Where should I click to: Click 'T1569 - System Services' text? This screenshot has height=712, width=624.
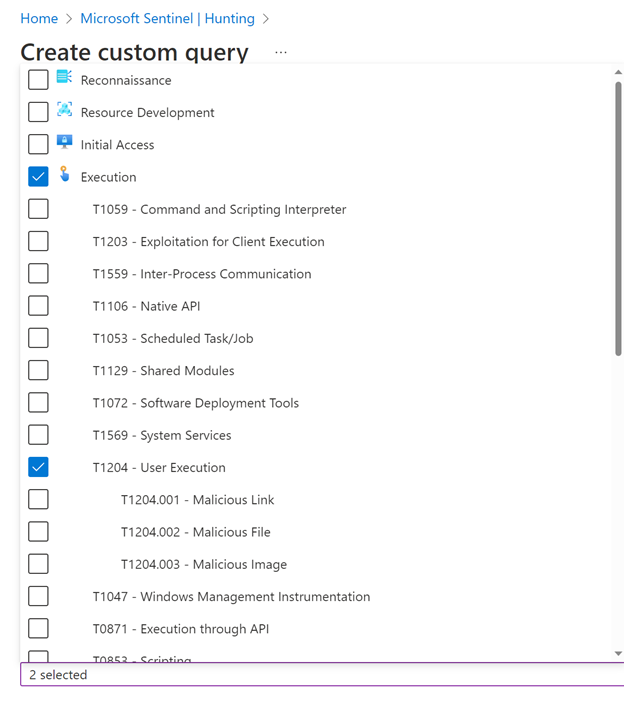coord(162,435)
